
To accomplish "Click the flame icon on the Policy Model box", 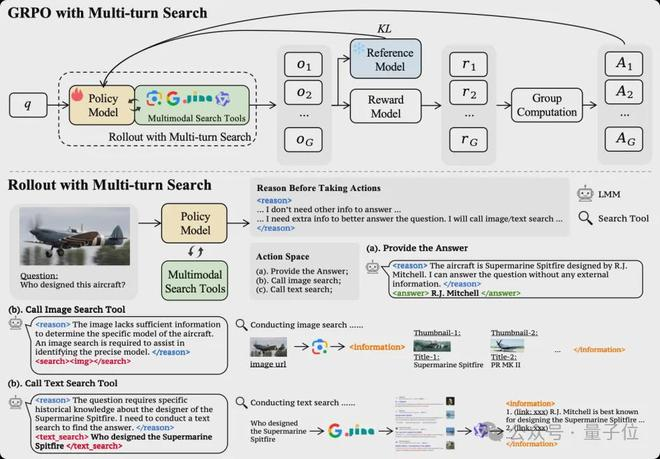I will click(x=77, y=95).
